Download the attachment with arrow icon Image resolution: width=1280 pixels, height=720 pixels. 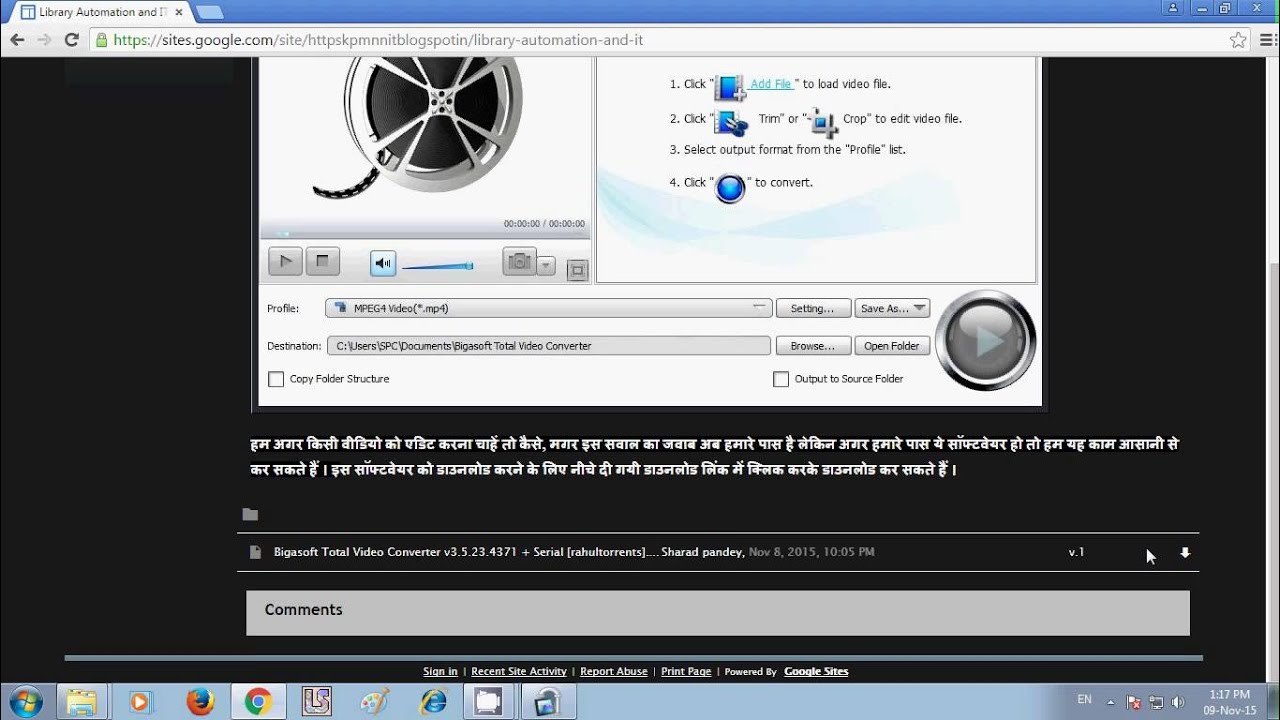(x=1185, y=552)
